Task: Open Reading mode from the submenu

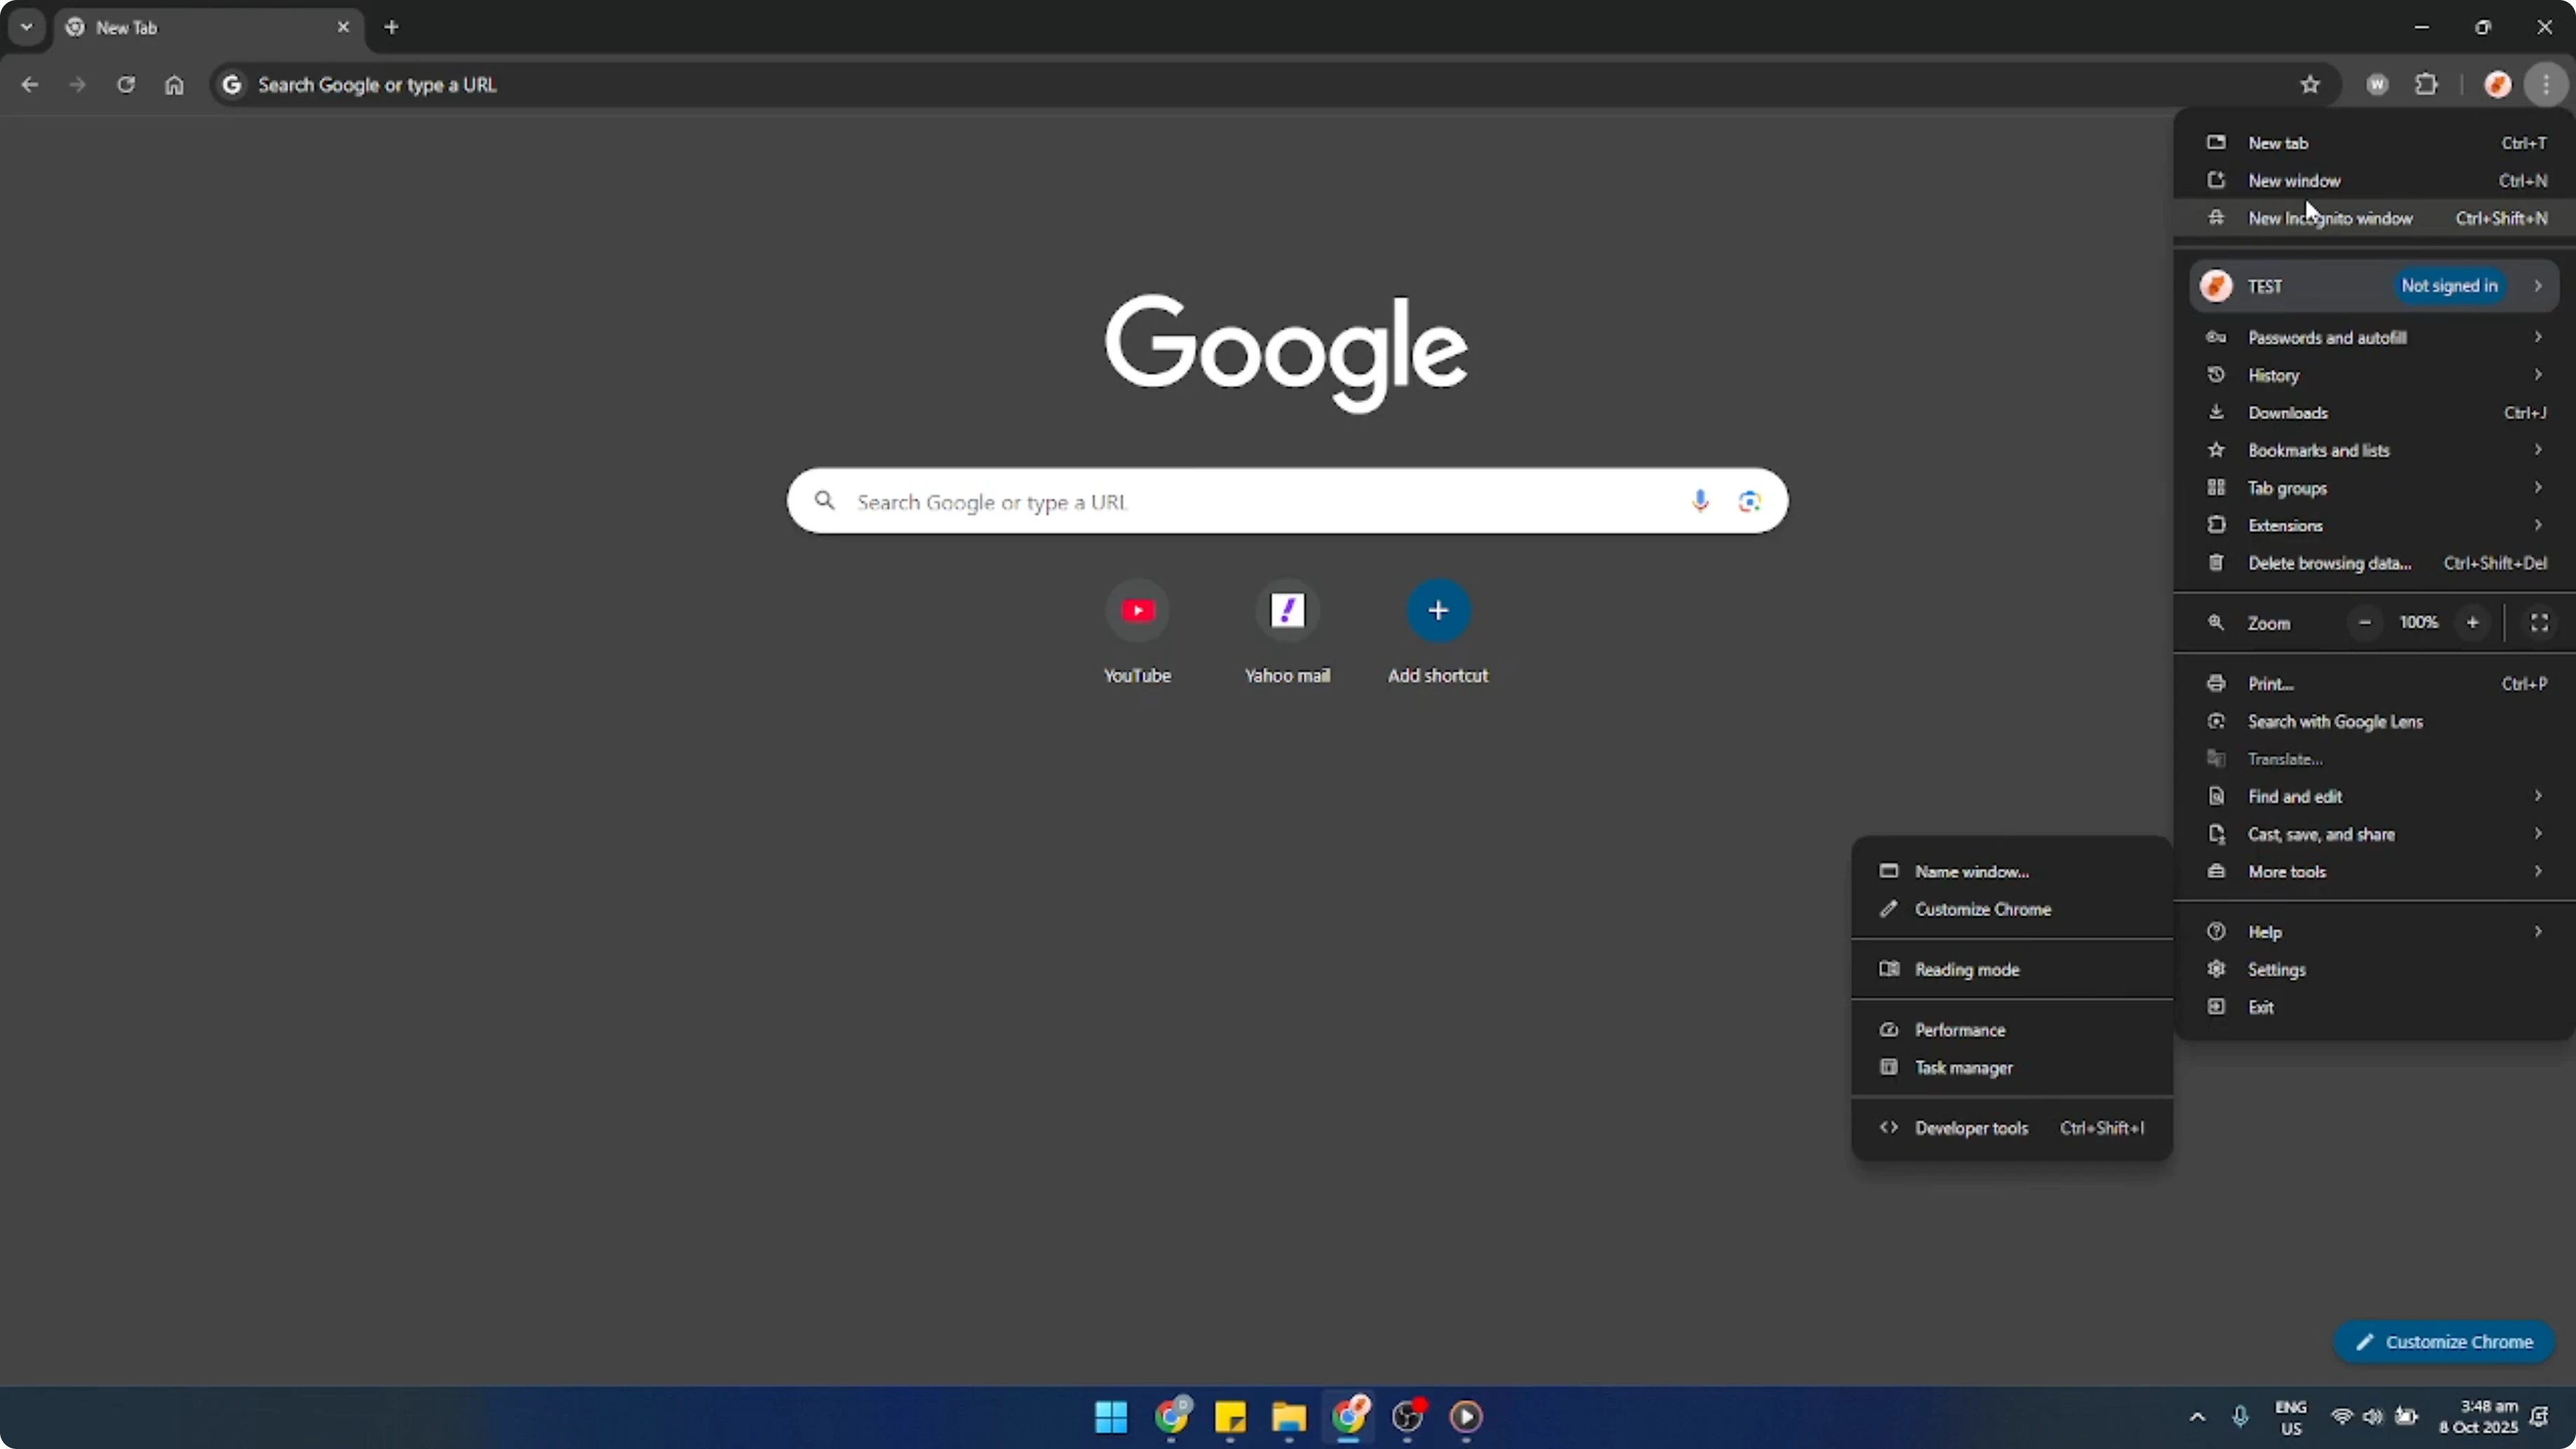Action: 2012,969
